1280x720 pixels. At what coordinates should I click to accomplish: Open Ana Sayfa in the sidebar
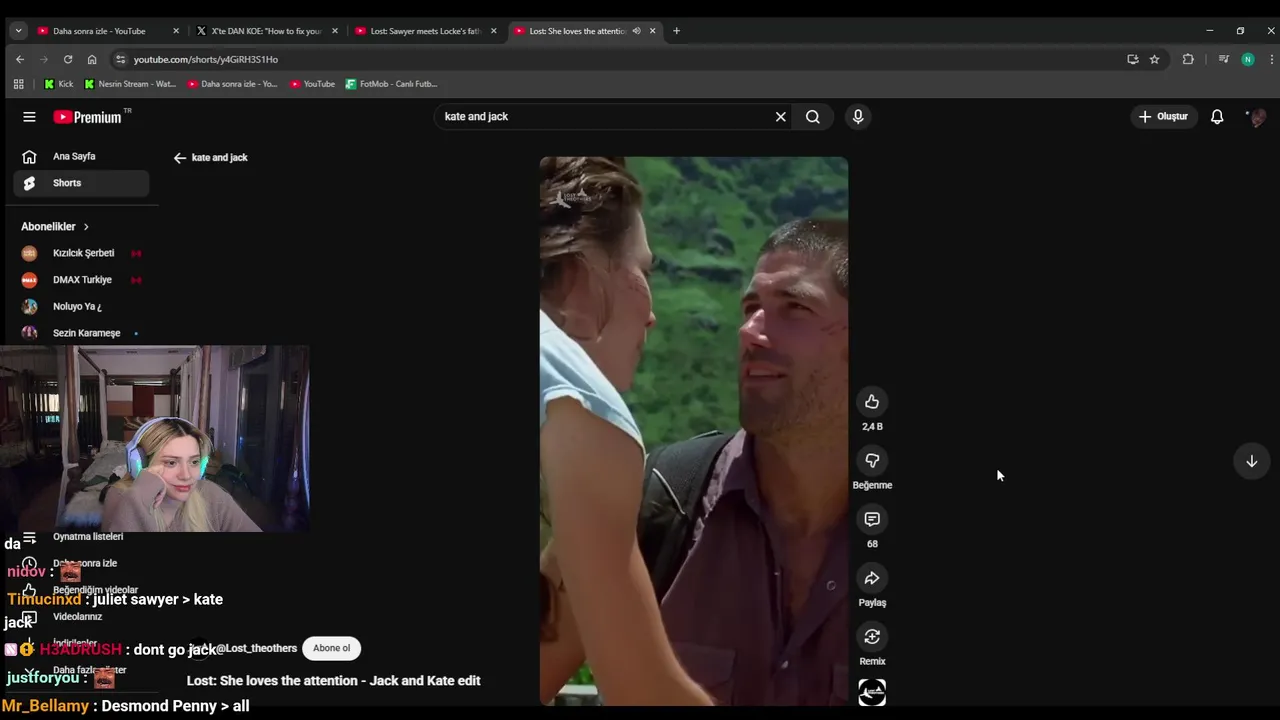tap(81, 156)
